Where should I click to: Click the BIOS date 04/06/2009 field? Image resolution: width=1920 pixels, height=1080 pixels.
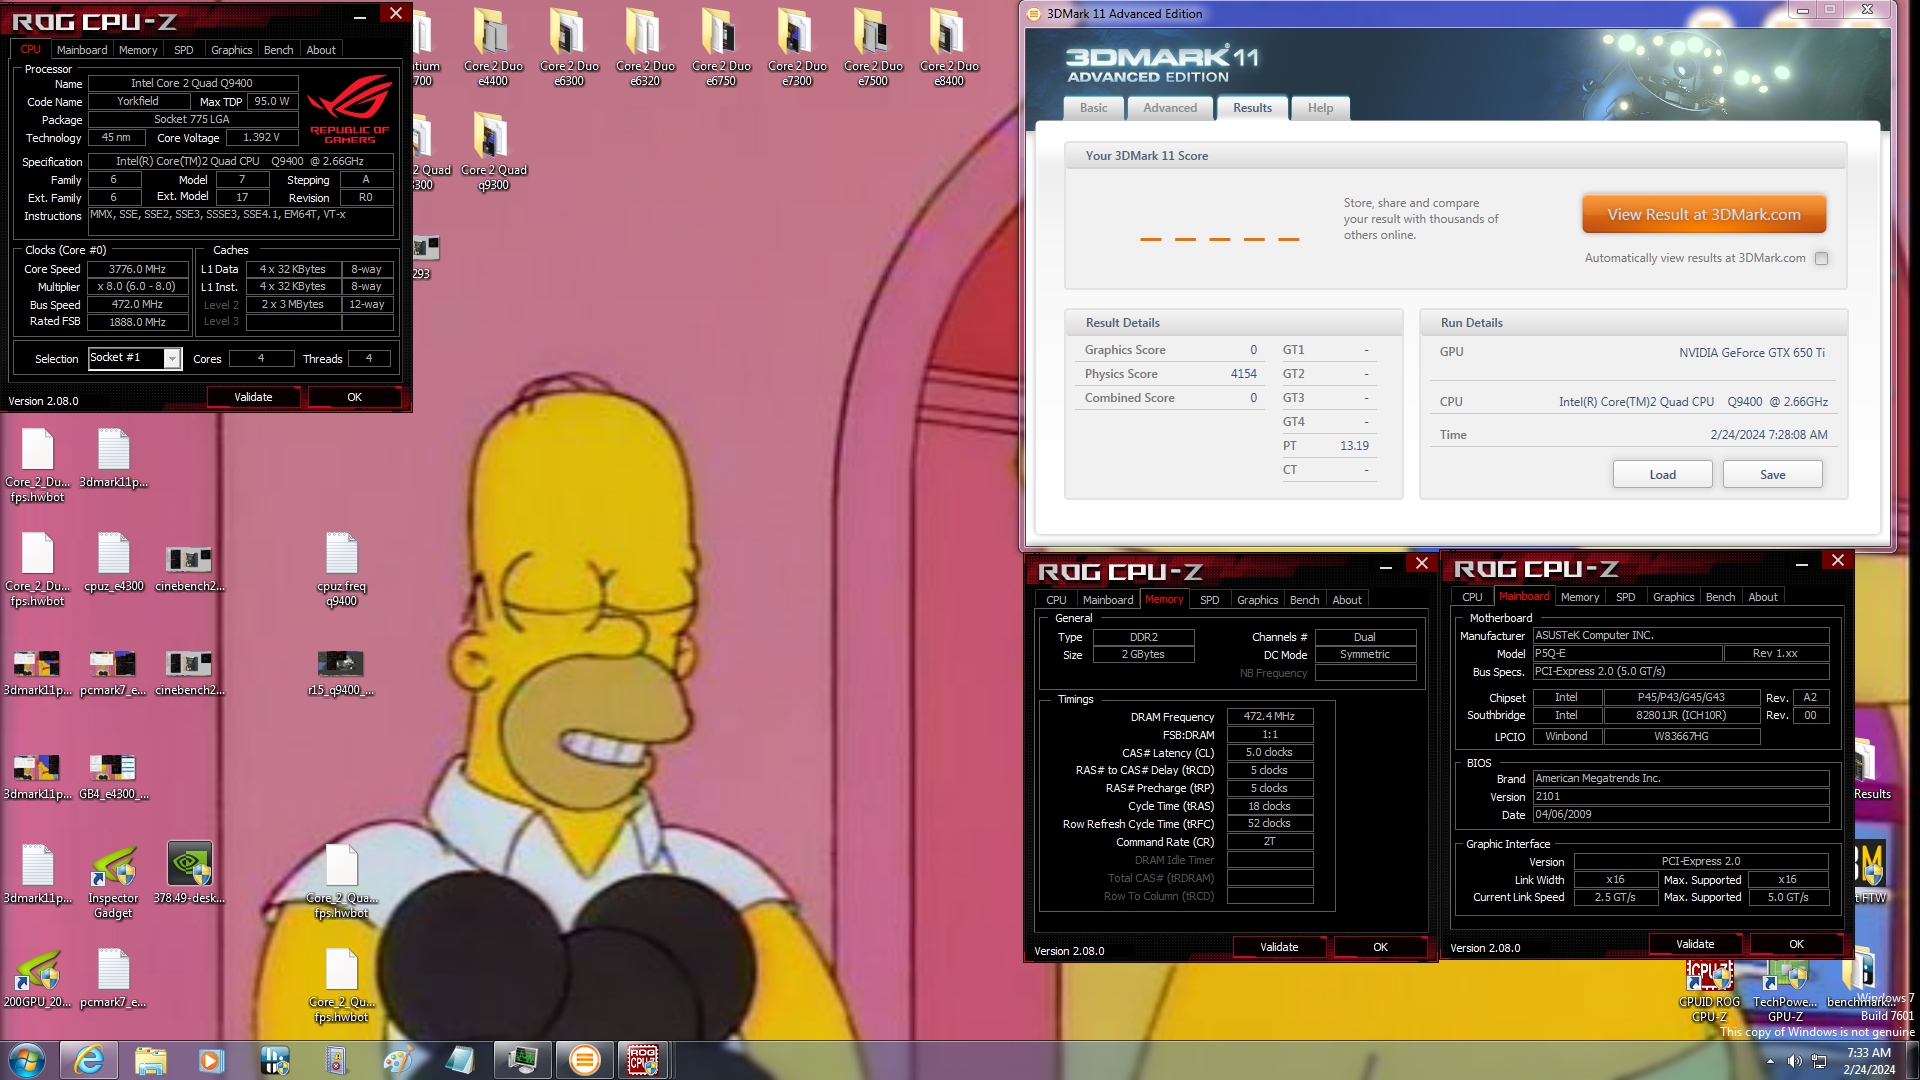coord(1680,815)
